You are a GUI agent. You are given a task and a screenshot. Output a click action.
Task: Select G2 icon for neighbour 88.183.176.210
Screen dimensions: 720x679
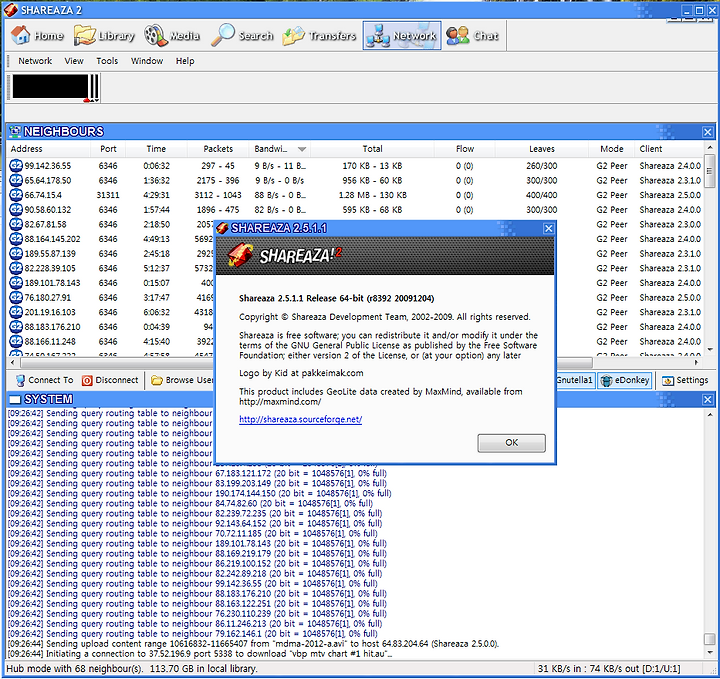[x=16, y=327]
